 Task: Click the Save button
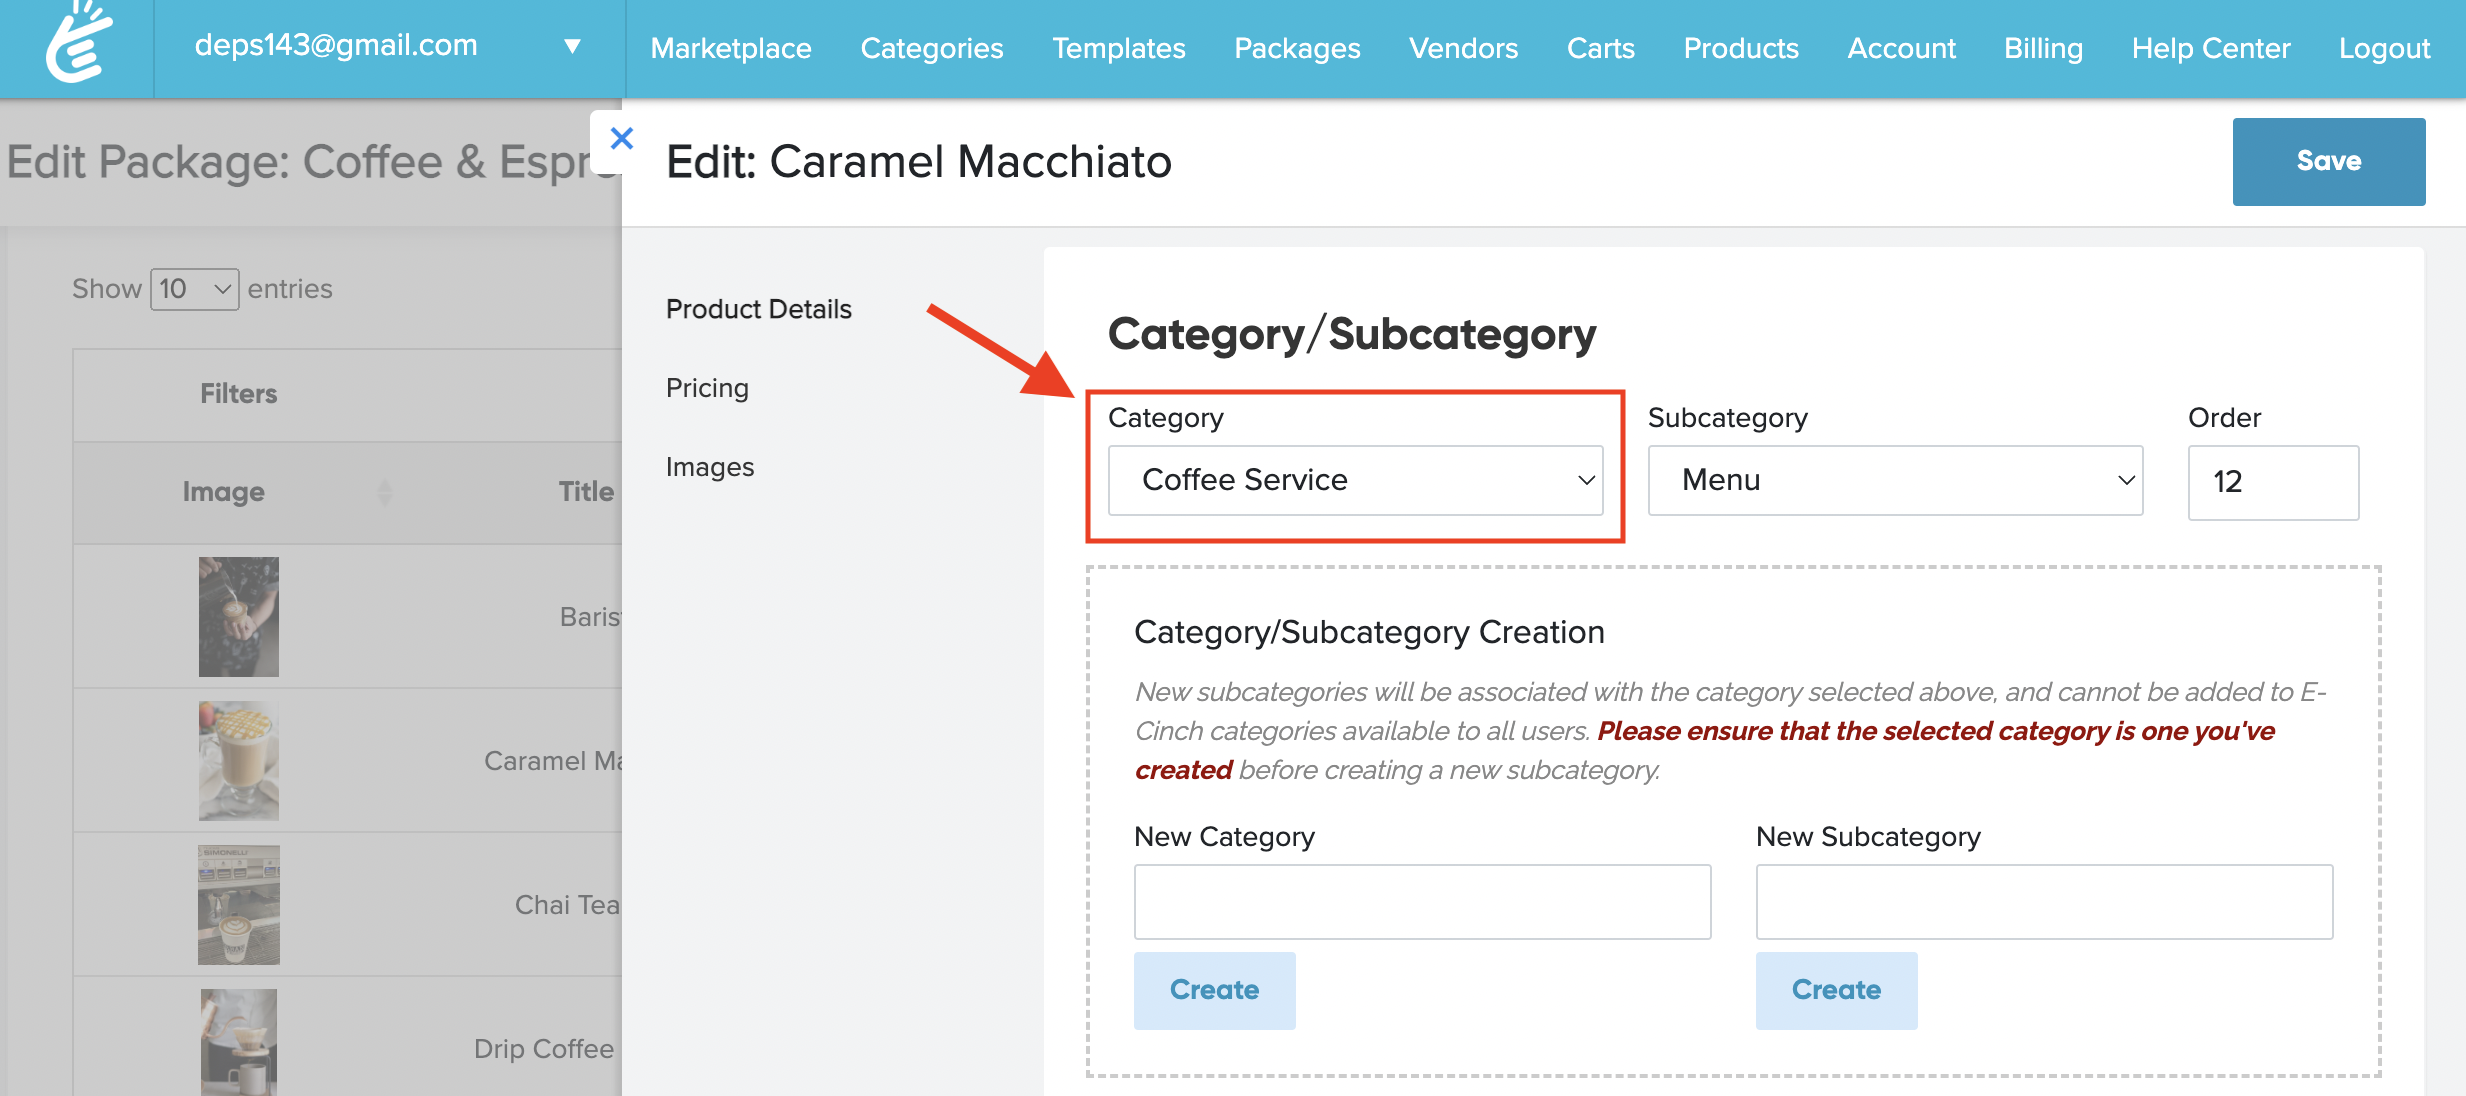click(x=2328, y=161)
